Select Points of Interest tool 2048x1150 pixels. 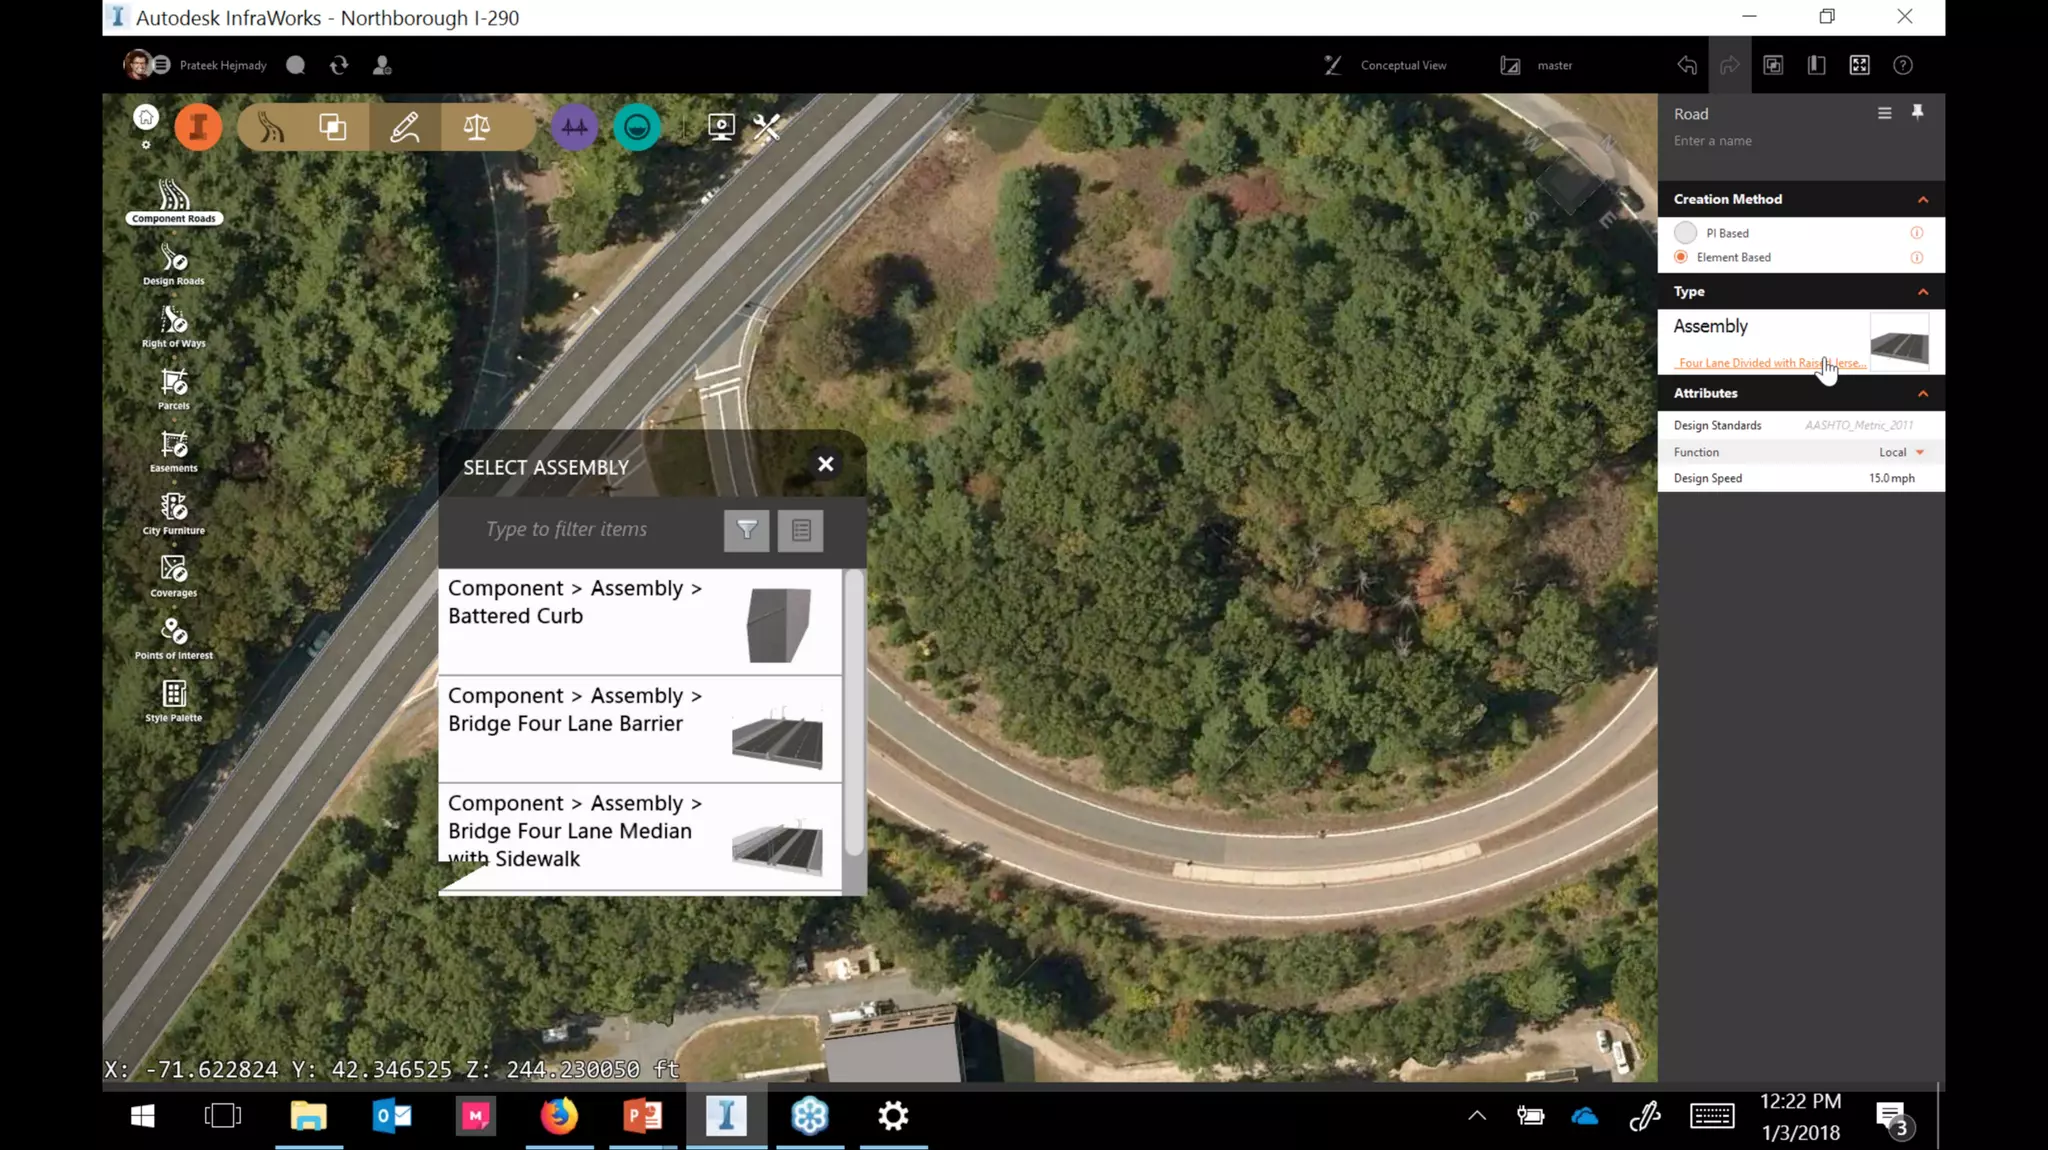pos(174,638)
